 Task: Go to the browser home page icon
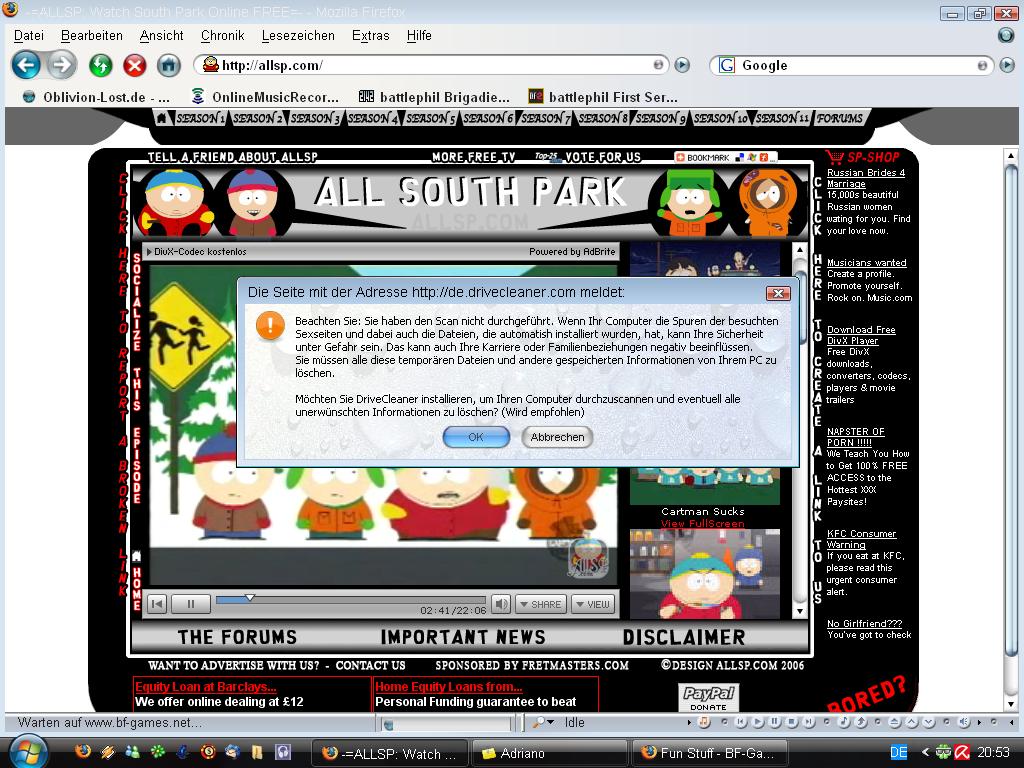(x=168, y=66)
